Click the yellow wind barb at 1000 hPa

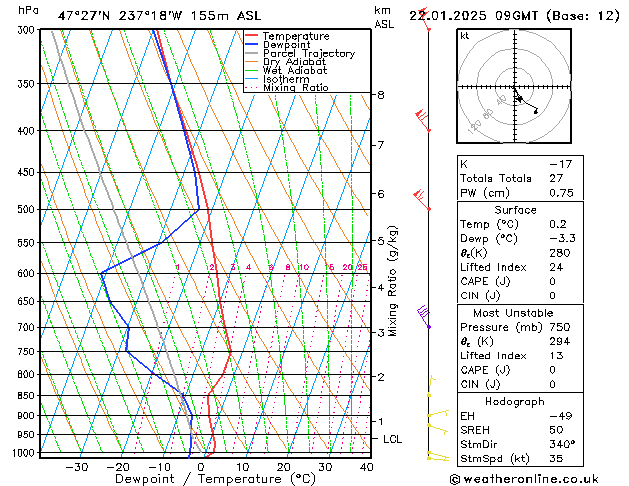(x=435, y=456)
